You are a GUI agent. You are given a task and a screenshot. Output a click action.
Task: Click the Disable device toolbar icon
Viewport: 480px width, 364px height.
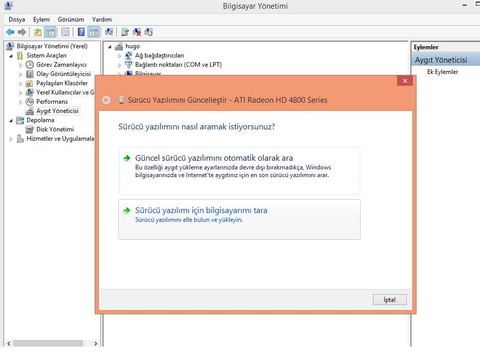coord(149,32)
